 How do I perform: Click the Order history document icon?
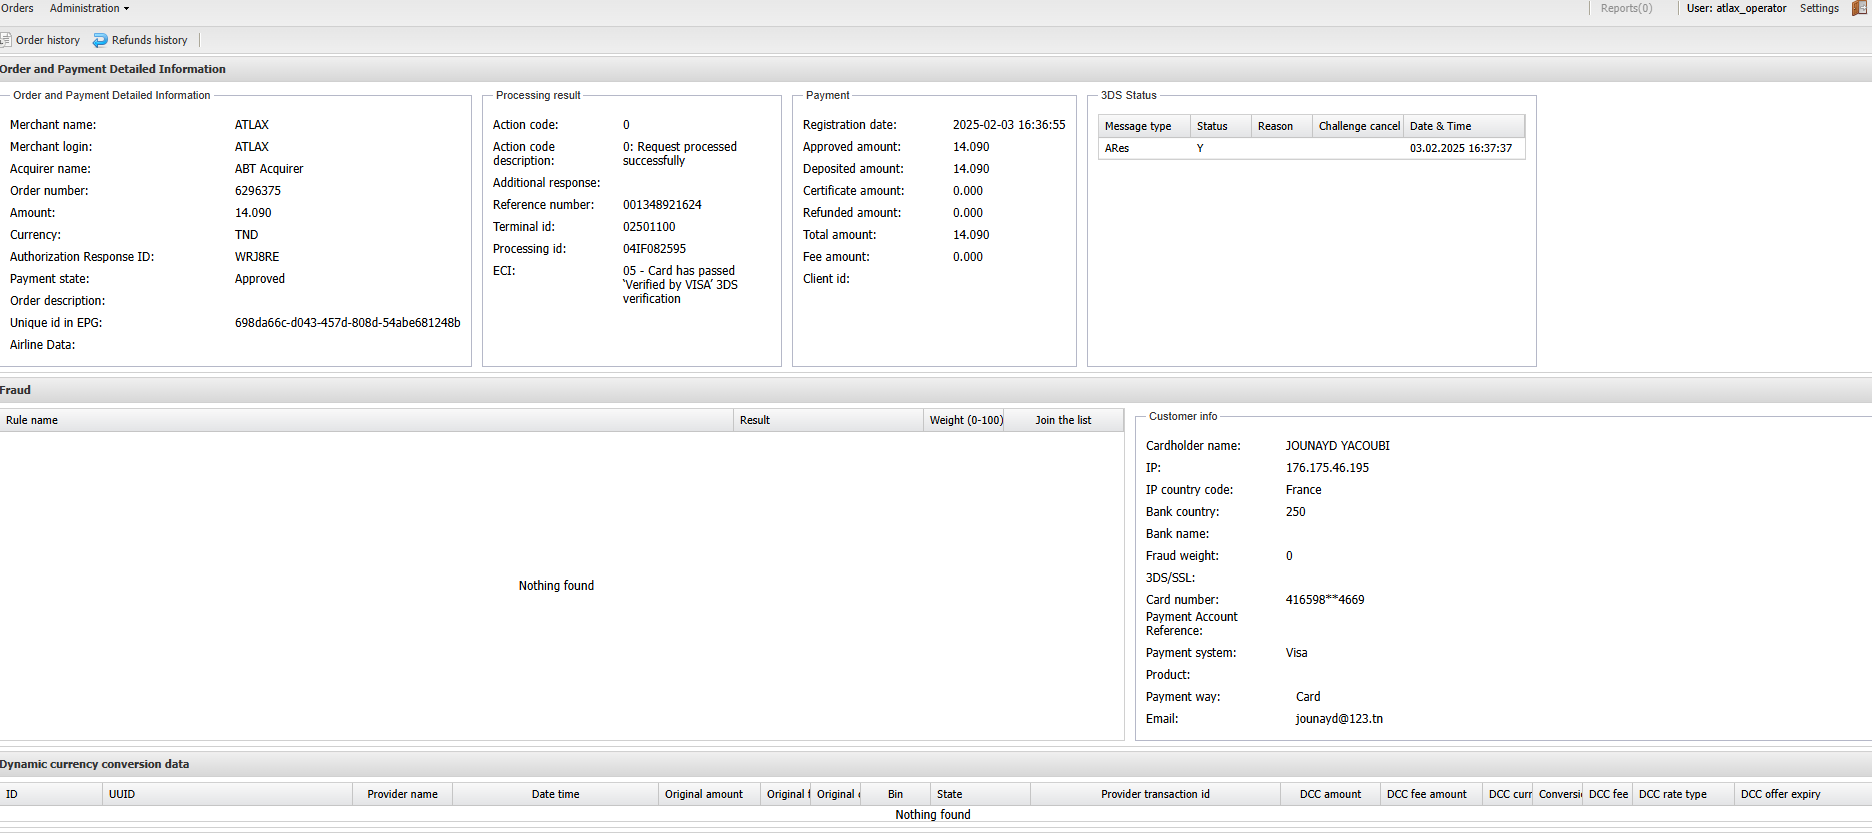[x=6, y=40]
